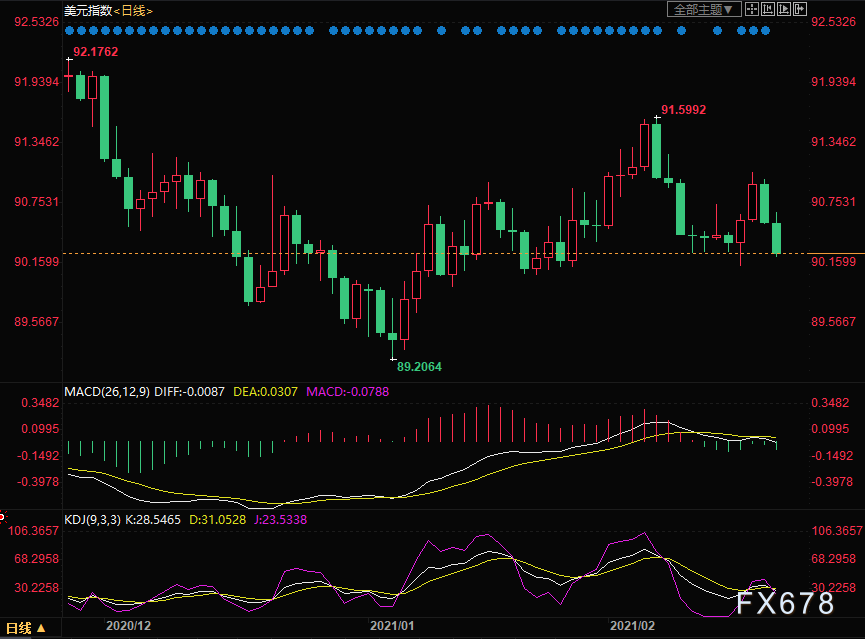This screenshot has height=639, width=865.
Task: Open the 全部主题 theme dropdown
Action: 704,9
